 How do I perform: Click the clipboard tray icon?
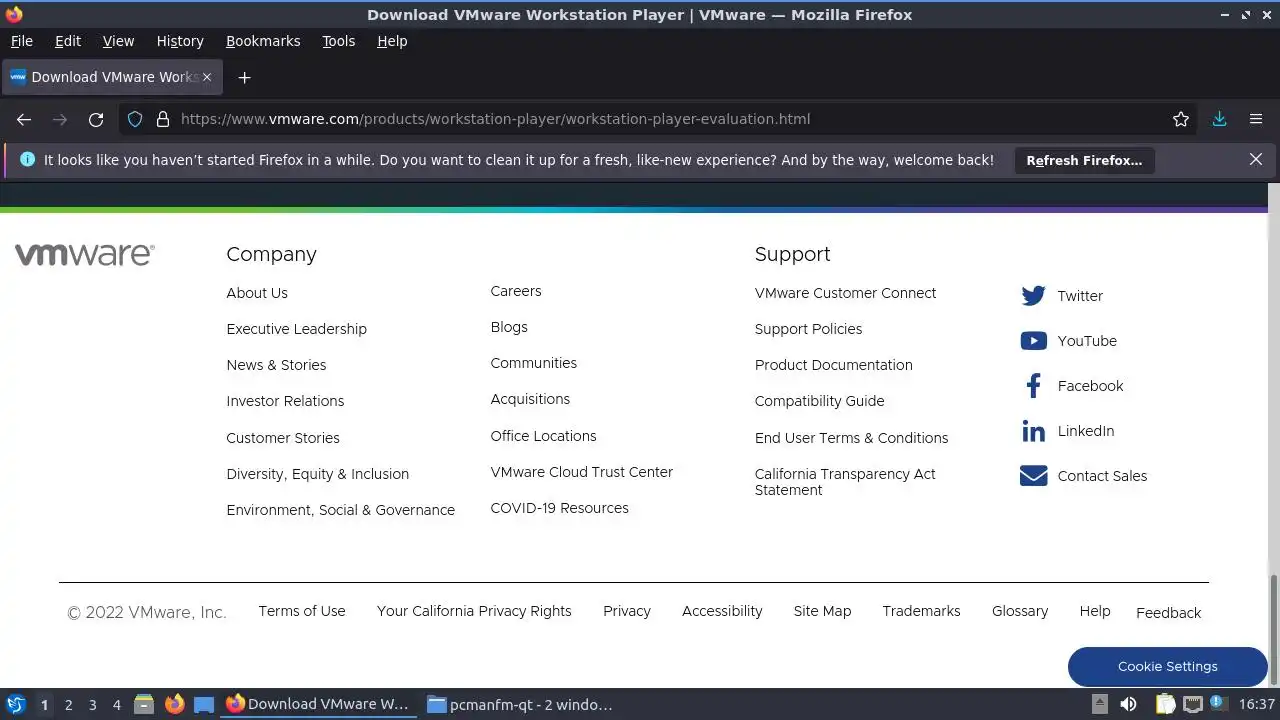click(x=1165, y=704)
